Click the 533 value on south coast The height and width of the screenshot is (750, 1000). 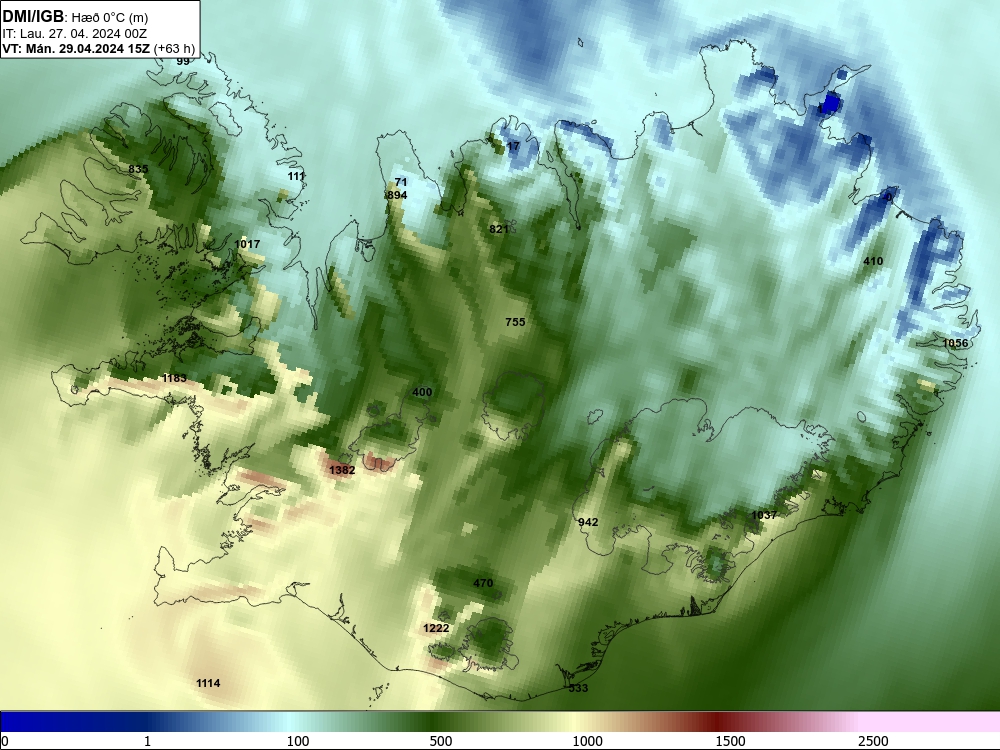578,688
